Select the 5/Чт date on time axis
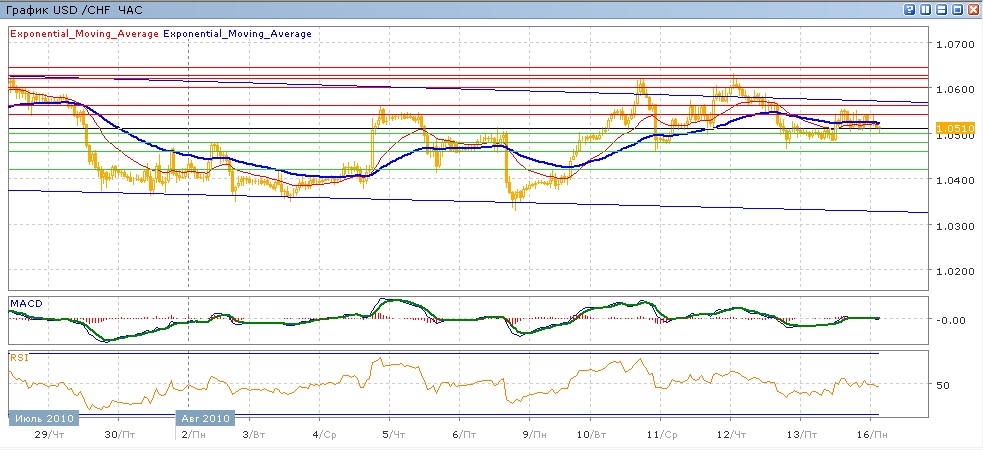983x450 pixels. (388, 435)
